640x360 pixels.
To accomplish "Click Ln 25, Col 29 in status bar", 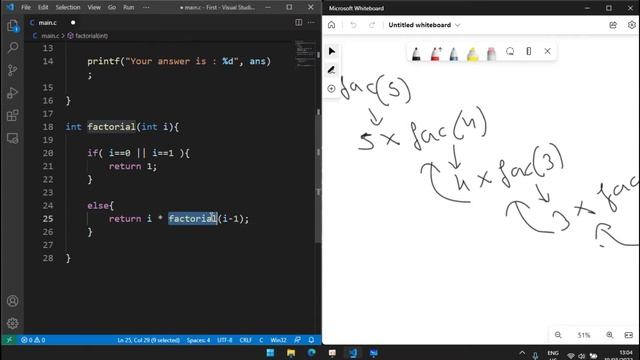I will 148,340.
